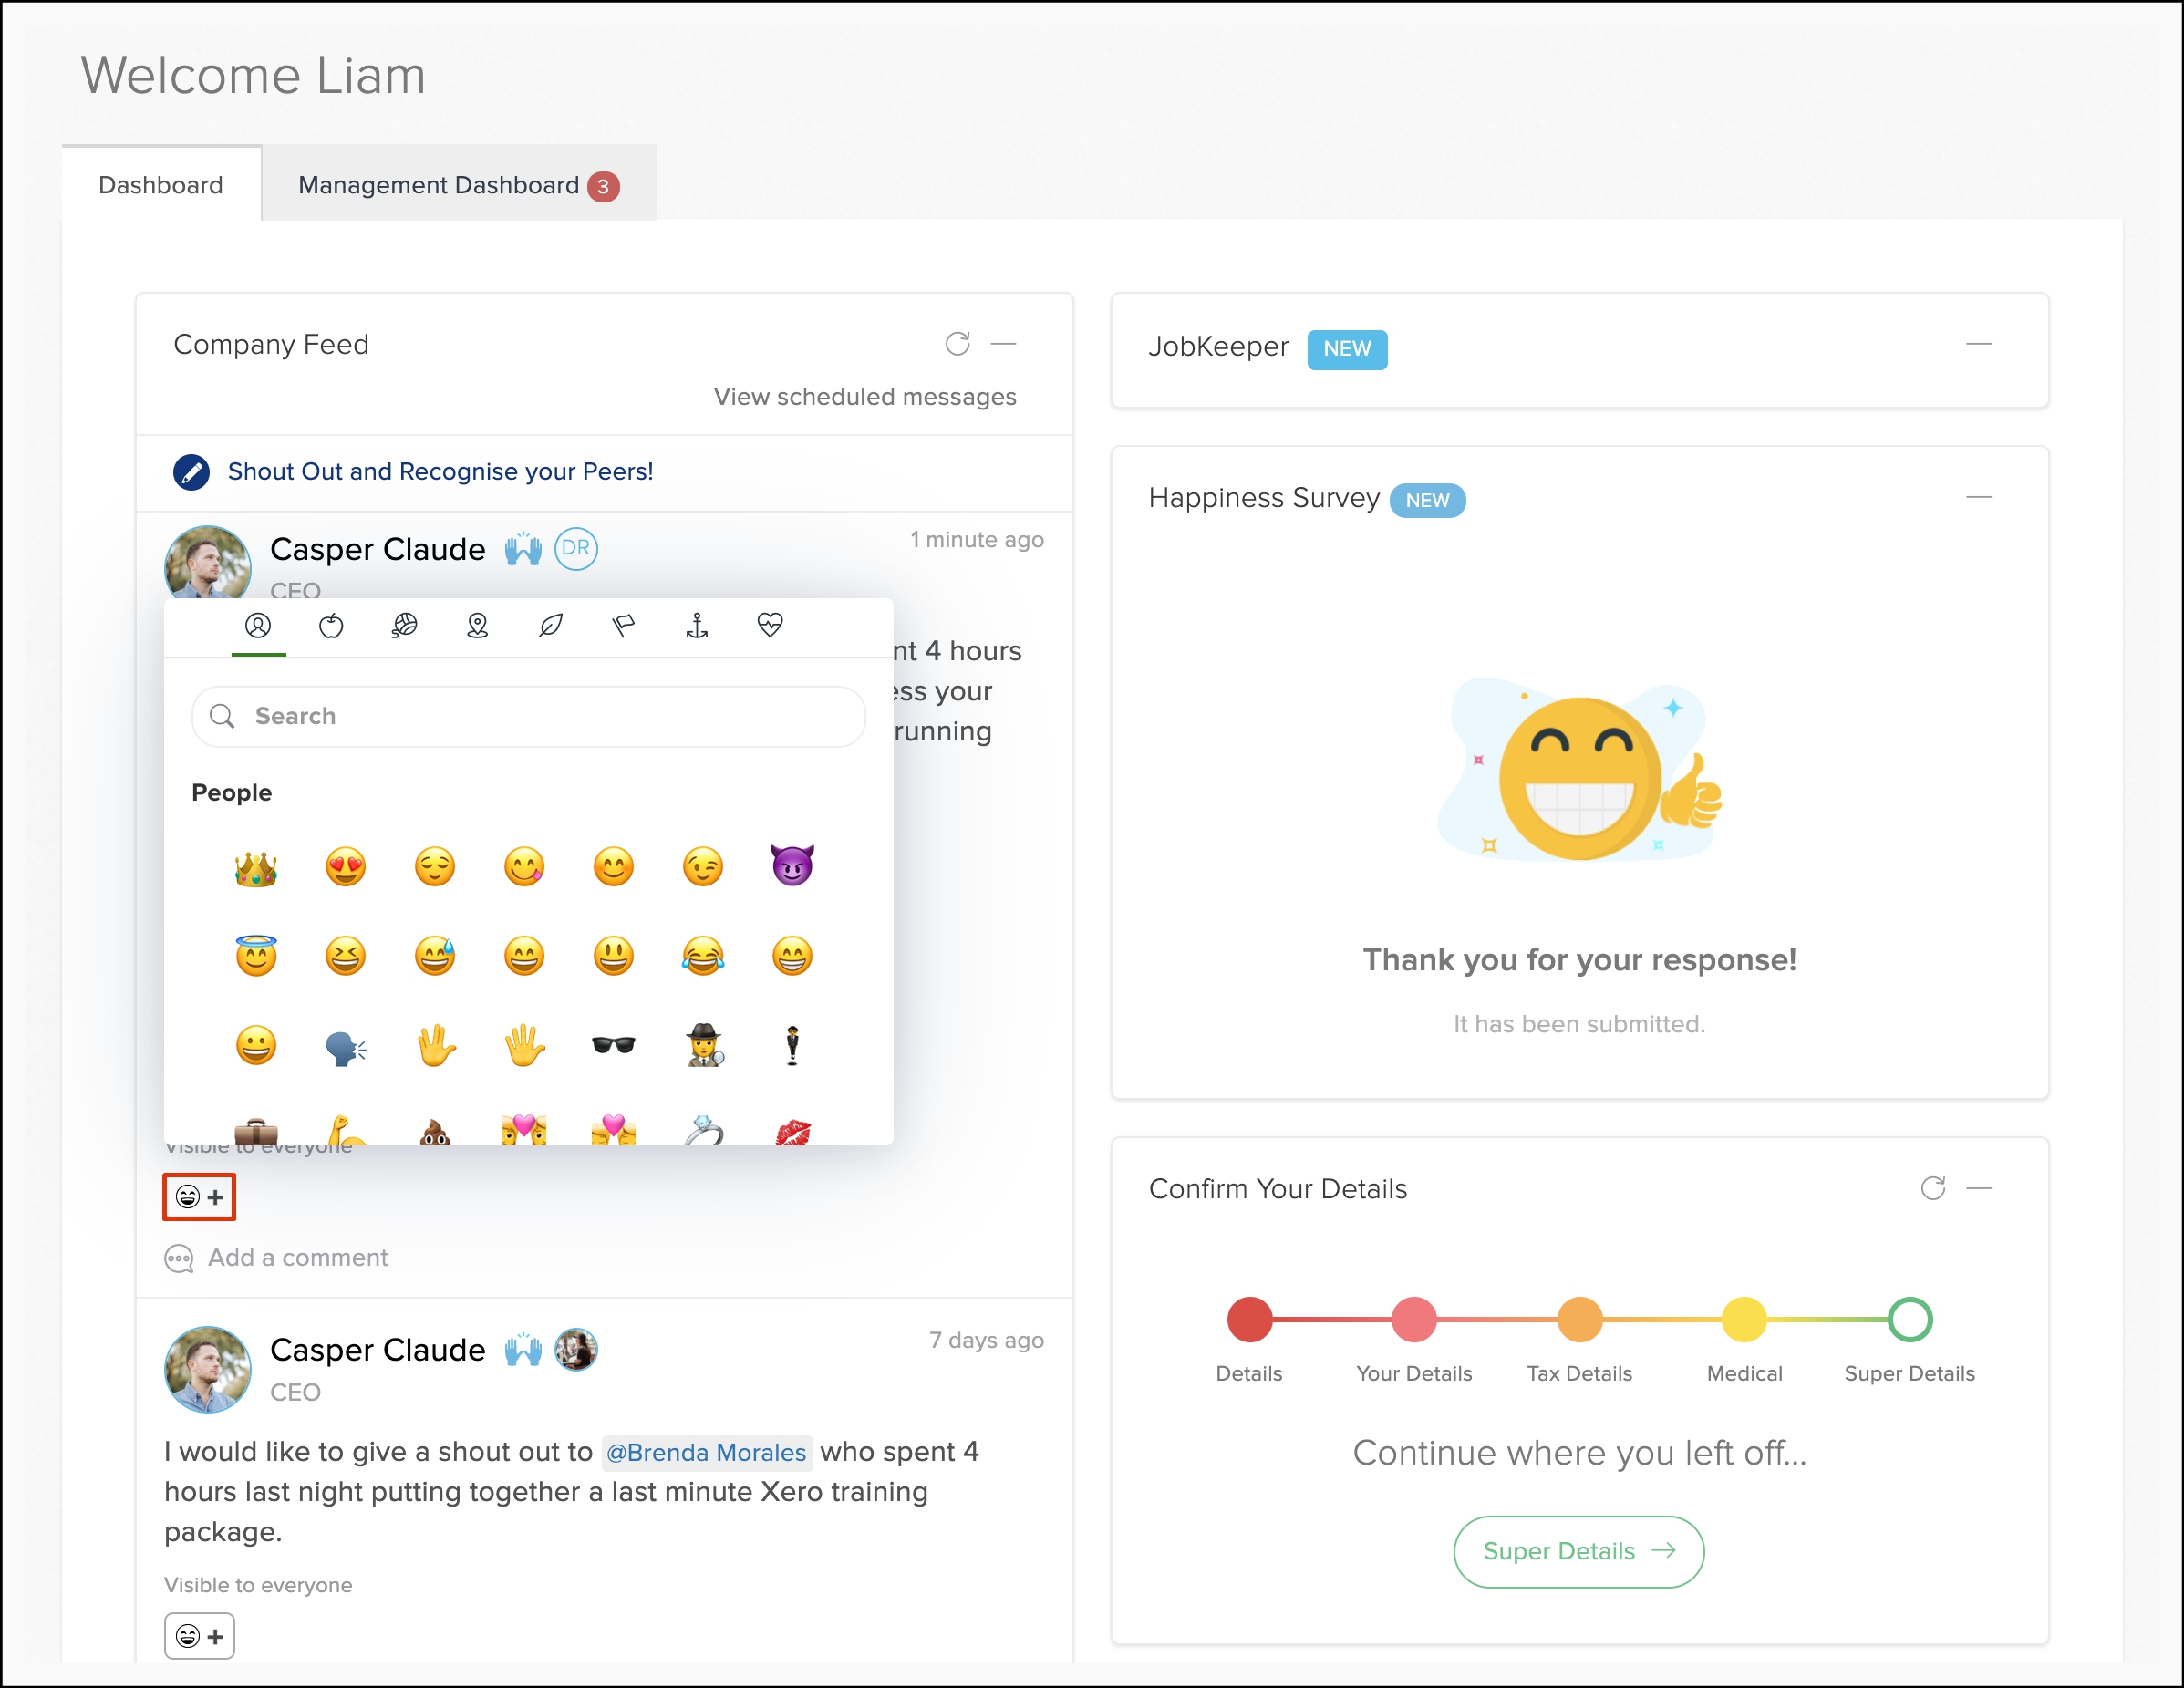
Task: Select the people category tab in picker
Action: coord(258,626)
